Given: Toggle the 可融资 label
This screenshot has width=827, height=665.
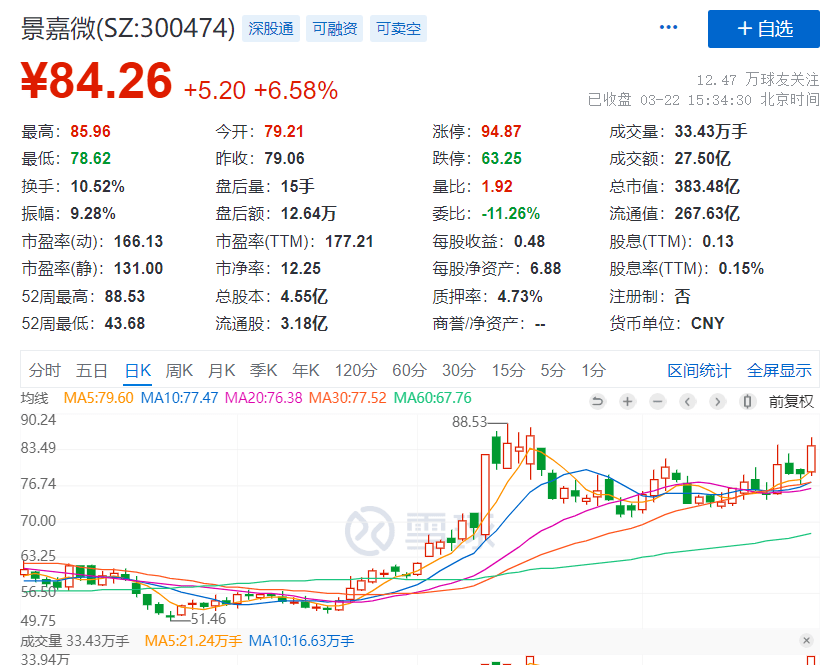Looking at the screenshot, I should coord(334,29).
